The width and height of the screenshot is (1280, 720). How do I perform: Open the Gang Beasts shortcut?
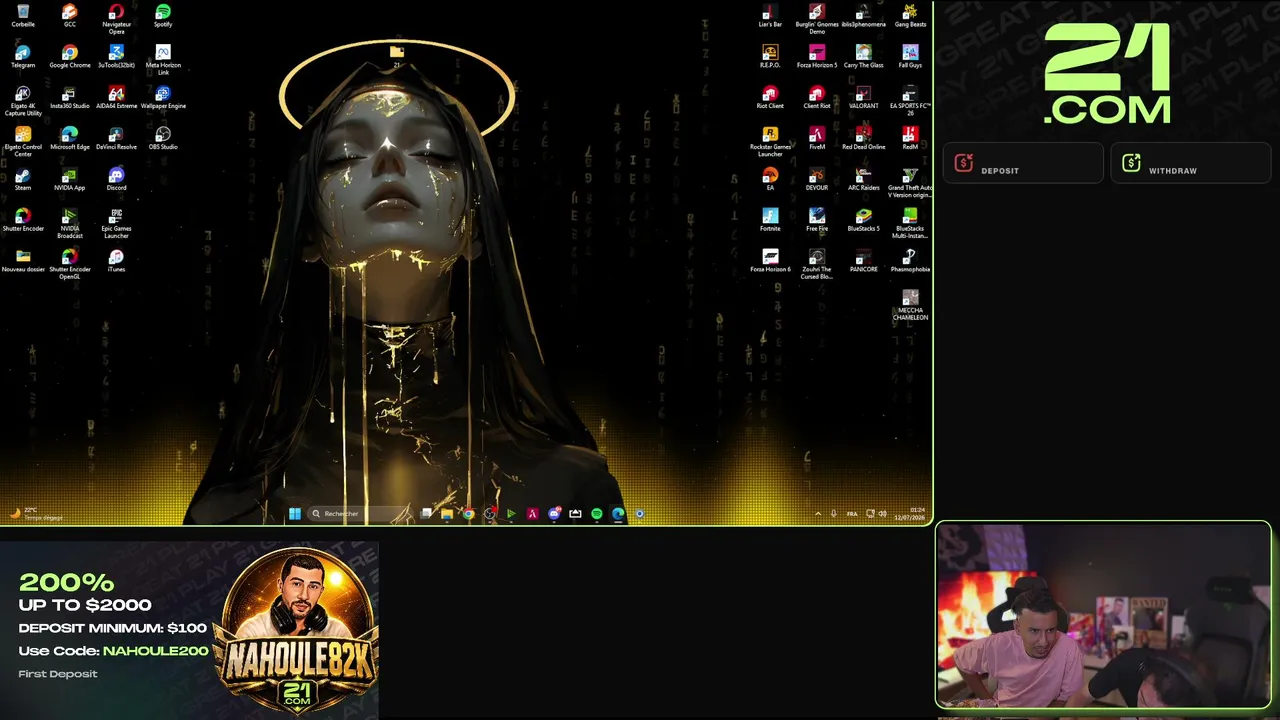tap(910, 16)
